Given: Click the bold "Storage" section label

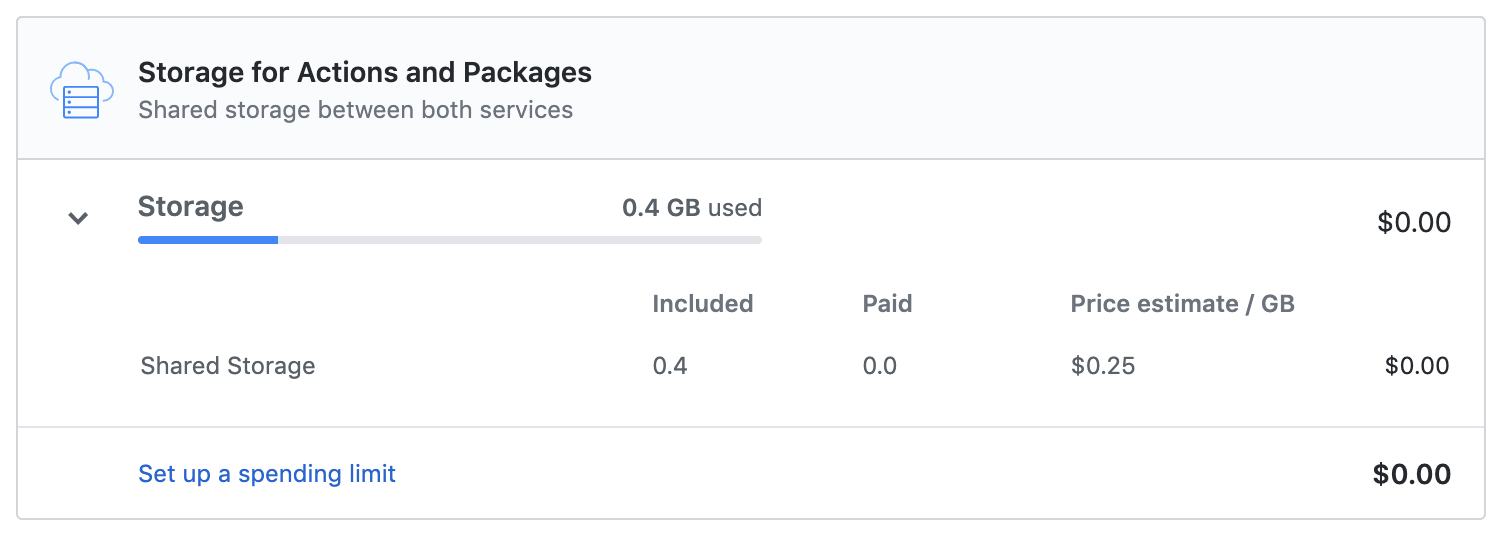Looking at the screenshot, I should [x=190, y=207].
